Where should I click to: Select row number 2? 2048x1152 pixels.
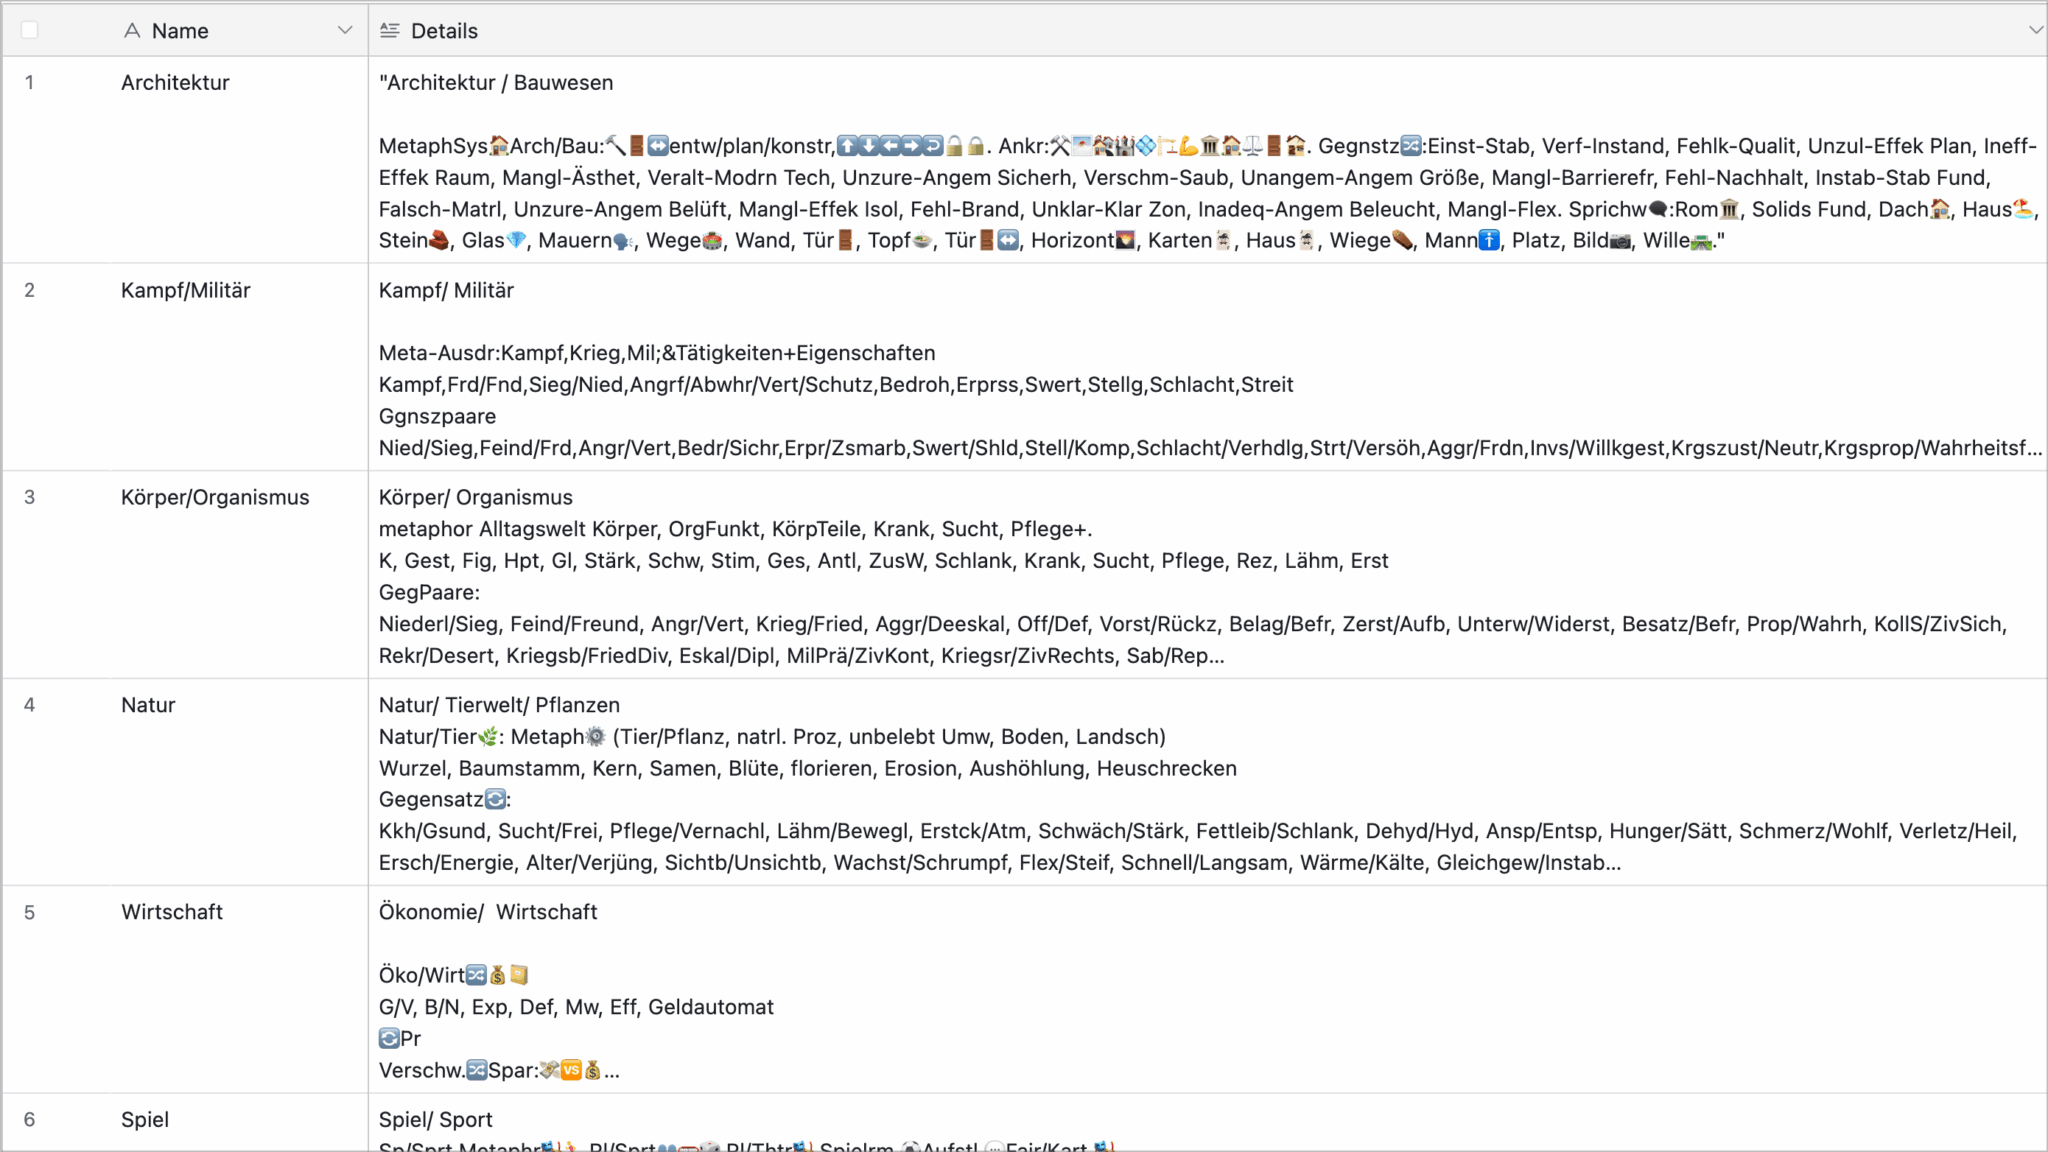click(30, 291)
